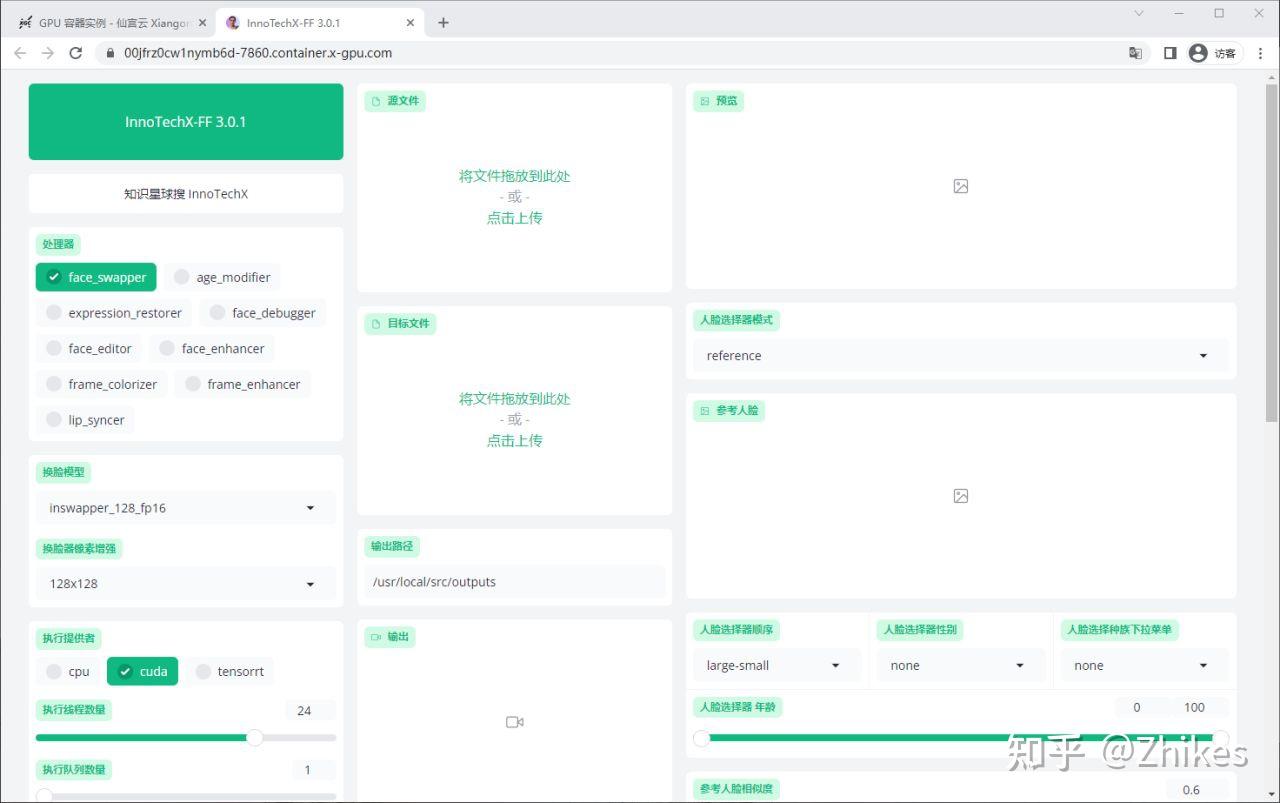The width and height of the screenshot is (1280, 803).
Task: Click the video icon in output panel
Action: [x=514, y=722]
